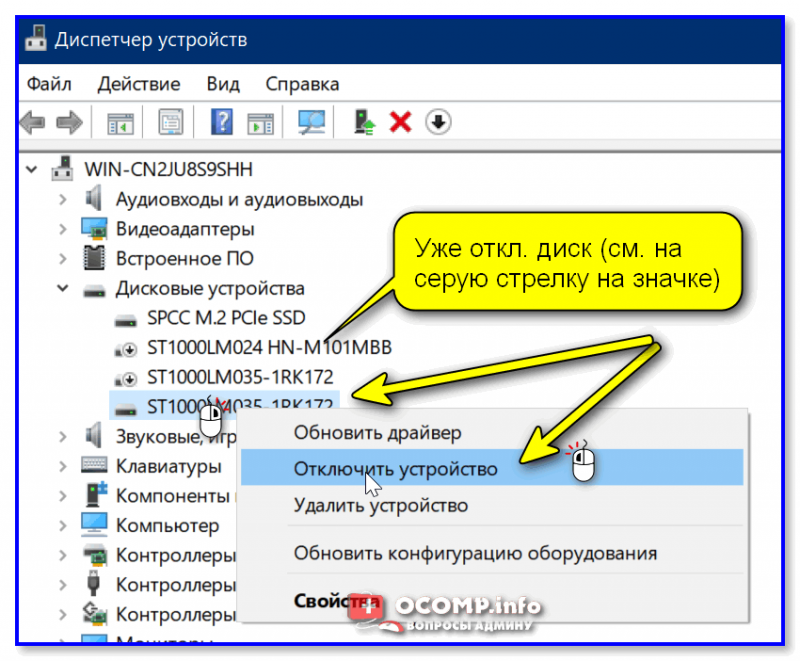Open Свойства from context menu

point(337,601)
